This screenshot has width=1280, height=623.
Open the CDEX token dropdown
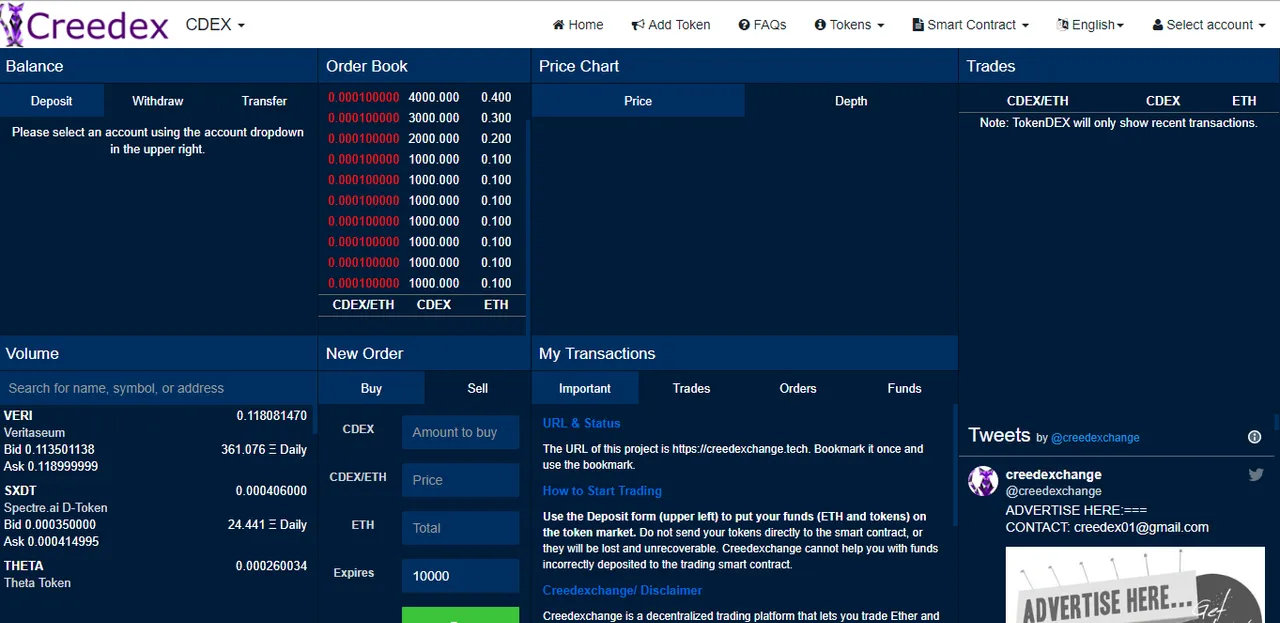point(215,25)
